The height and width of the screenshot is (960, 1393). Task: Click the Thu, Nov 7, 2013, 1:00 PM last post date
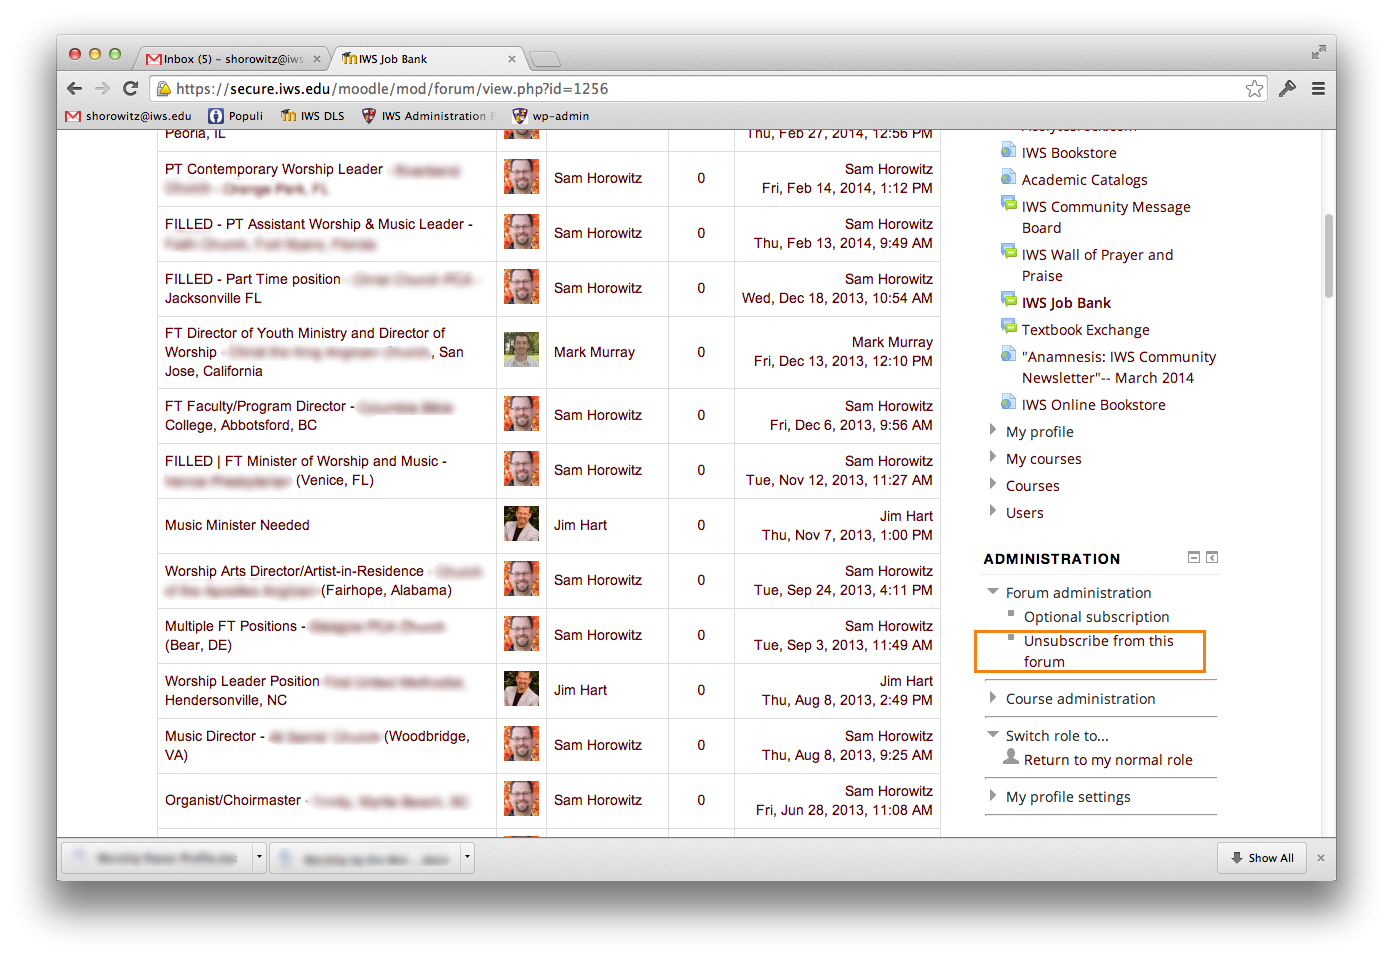847,535
